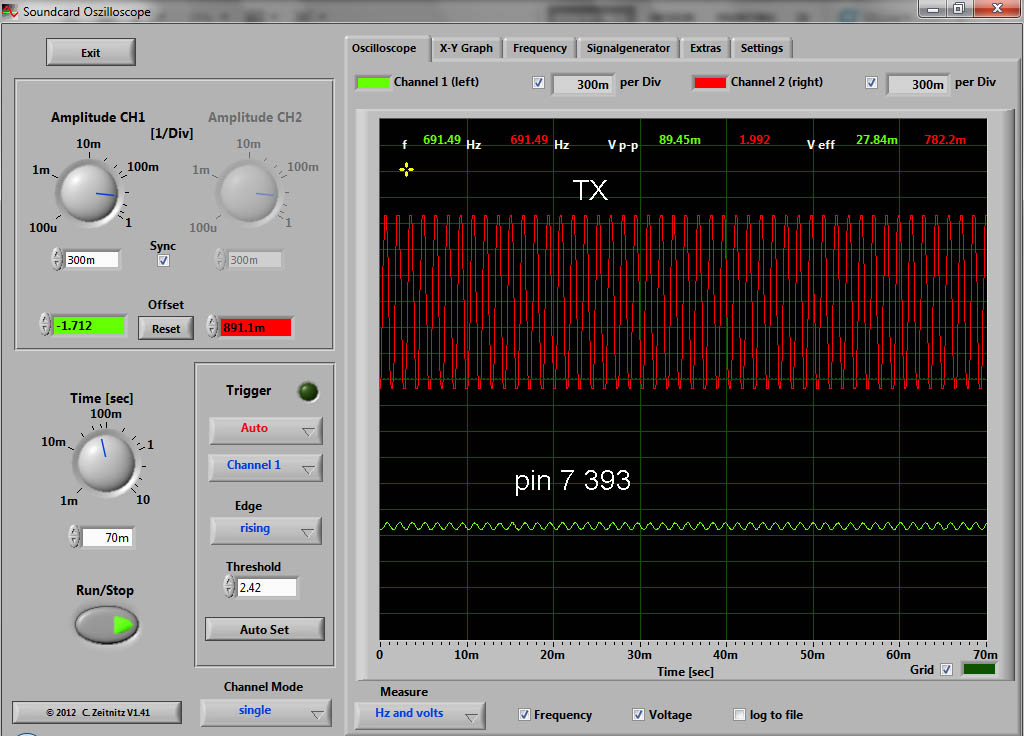This screenshot has width=1024, height=736.
Task: Click the Amplitude CH1 rotary knob
Action: [x=90, y=190]
